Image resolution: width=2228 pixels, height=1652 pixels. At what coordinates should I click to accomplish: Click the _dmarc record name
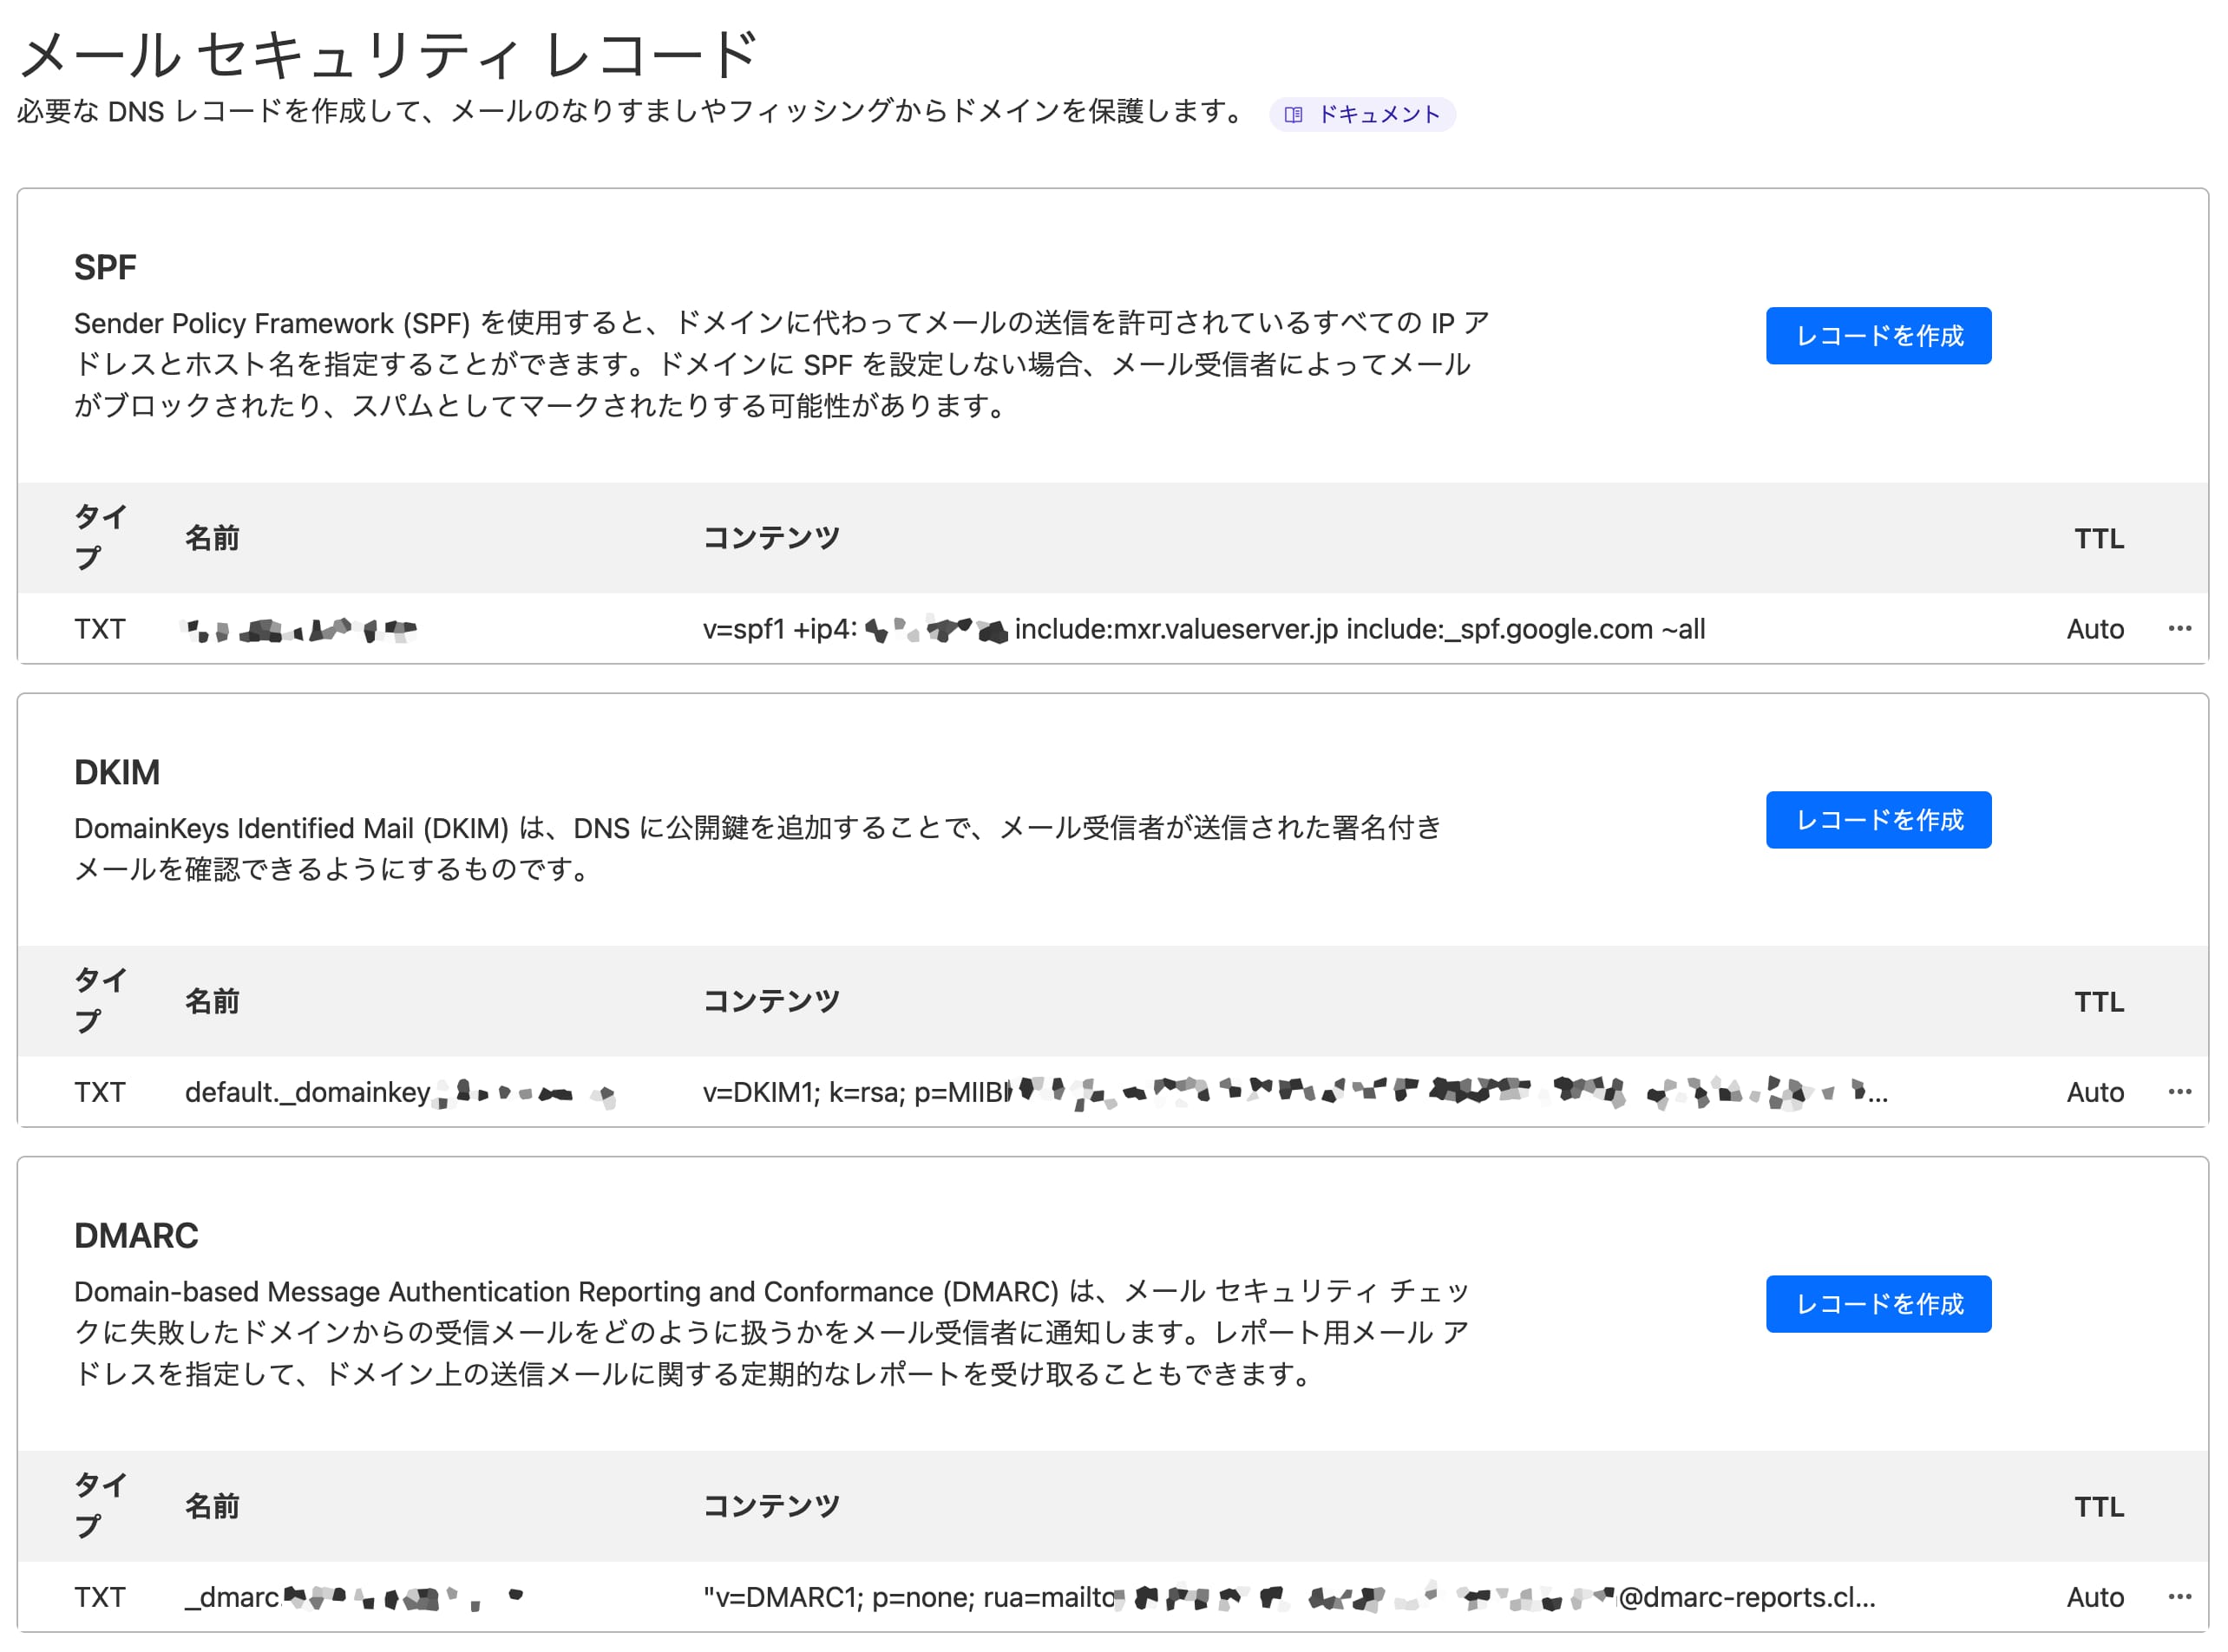(x=354, y=1597)
